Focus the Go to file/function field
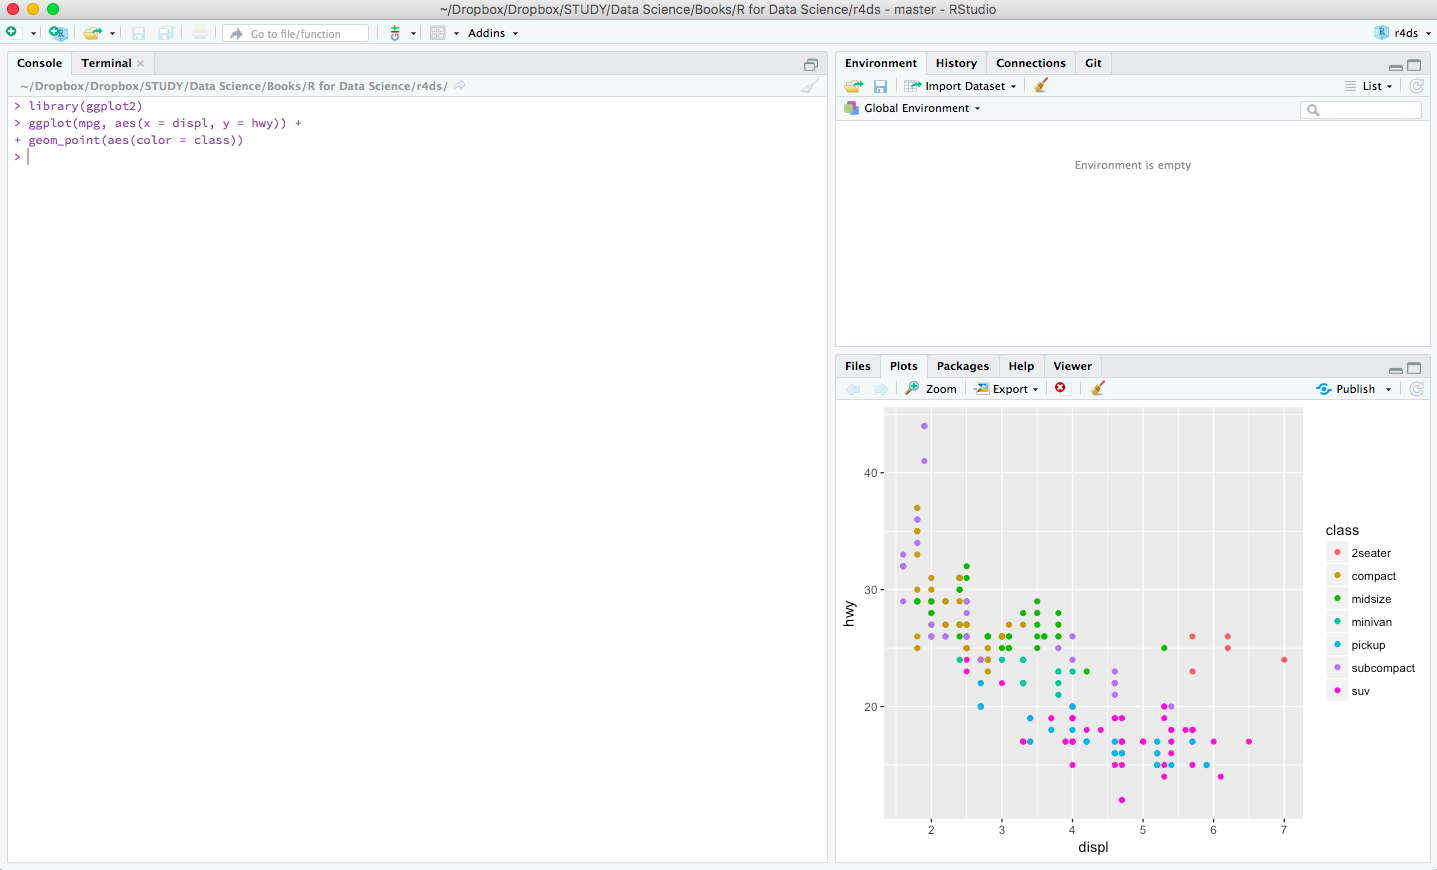 click(x=296, y=33)
